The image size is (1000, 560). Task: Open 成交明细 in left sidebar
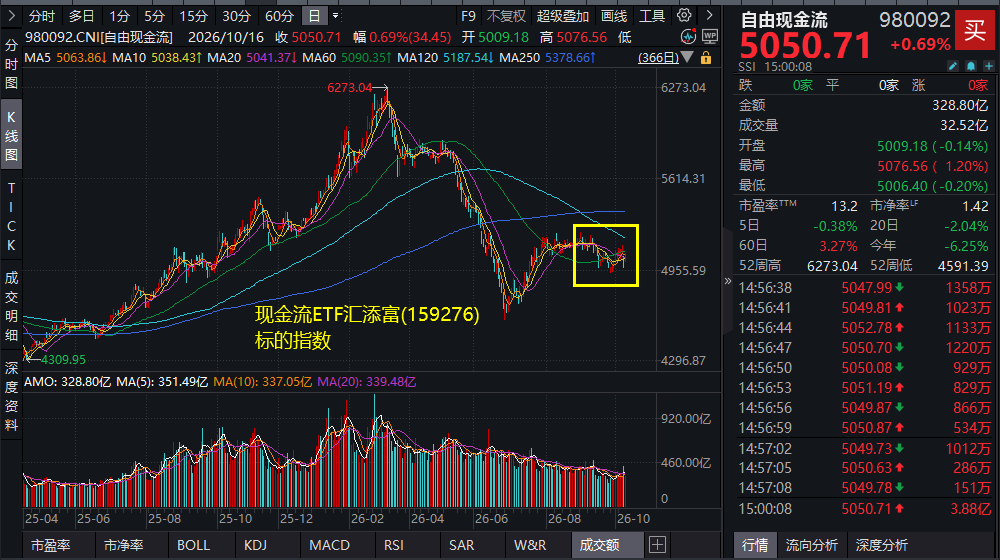[11, 306]
